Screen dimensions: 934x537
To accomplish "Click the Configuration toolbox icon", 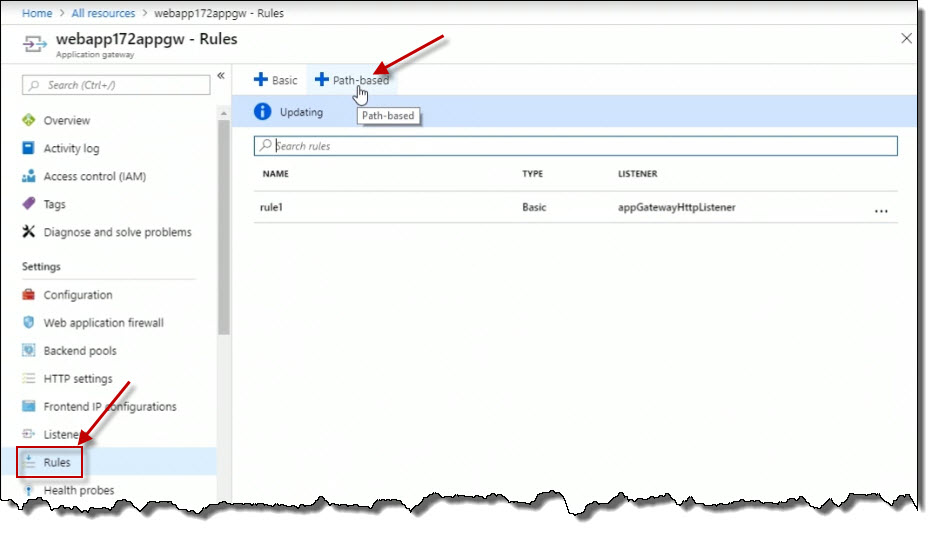I will click(x=29, y=294).
